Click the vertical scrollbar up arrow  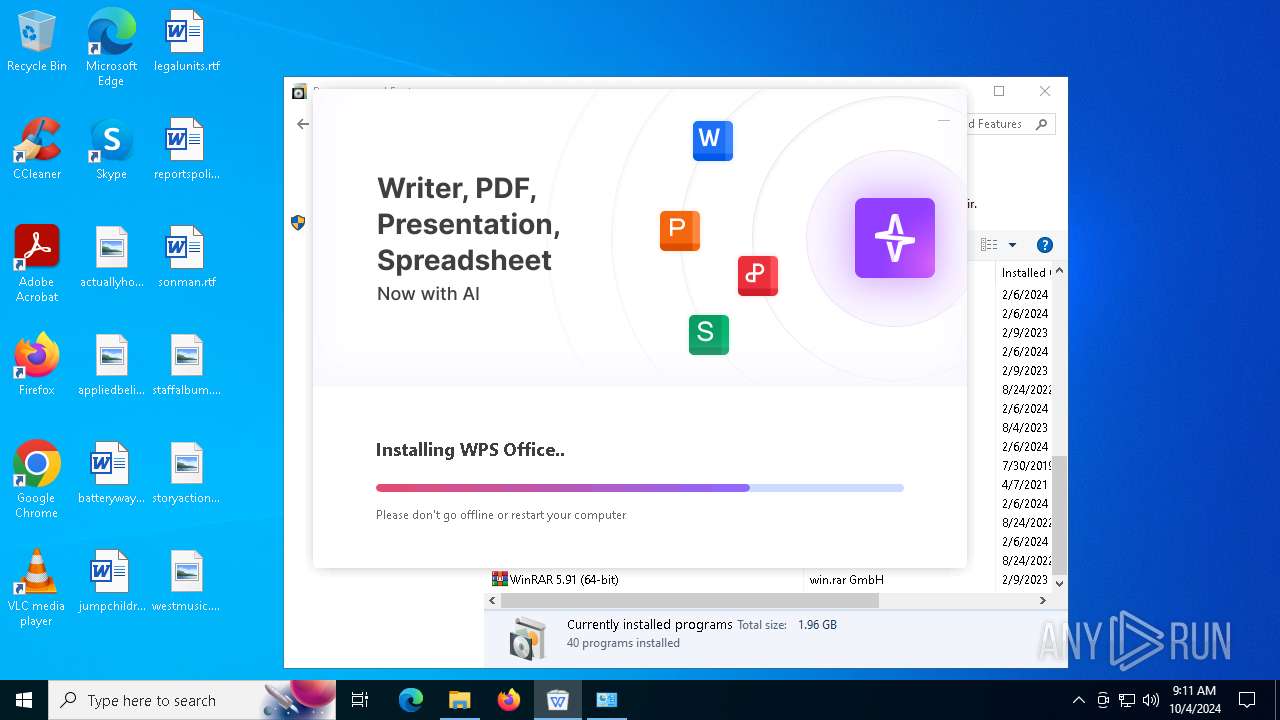pos(1059,271)
